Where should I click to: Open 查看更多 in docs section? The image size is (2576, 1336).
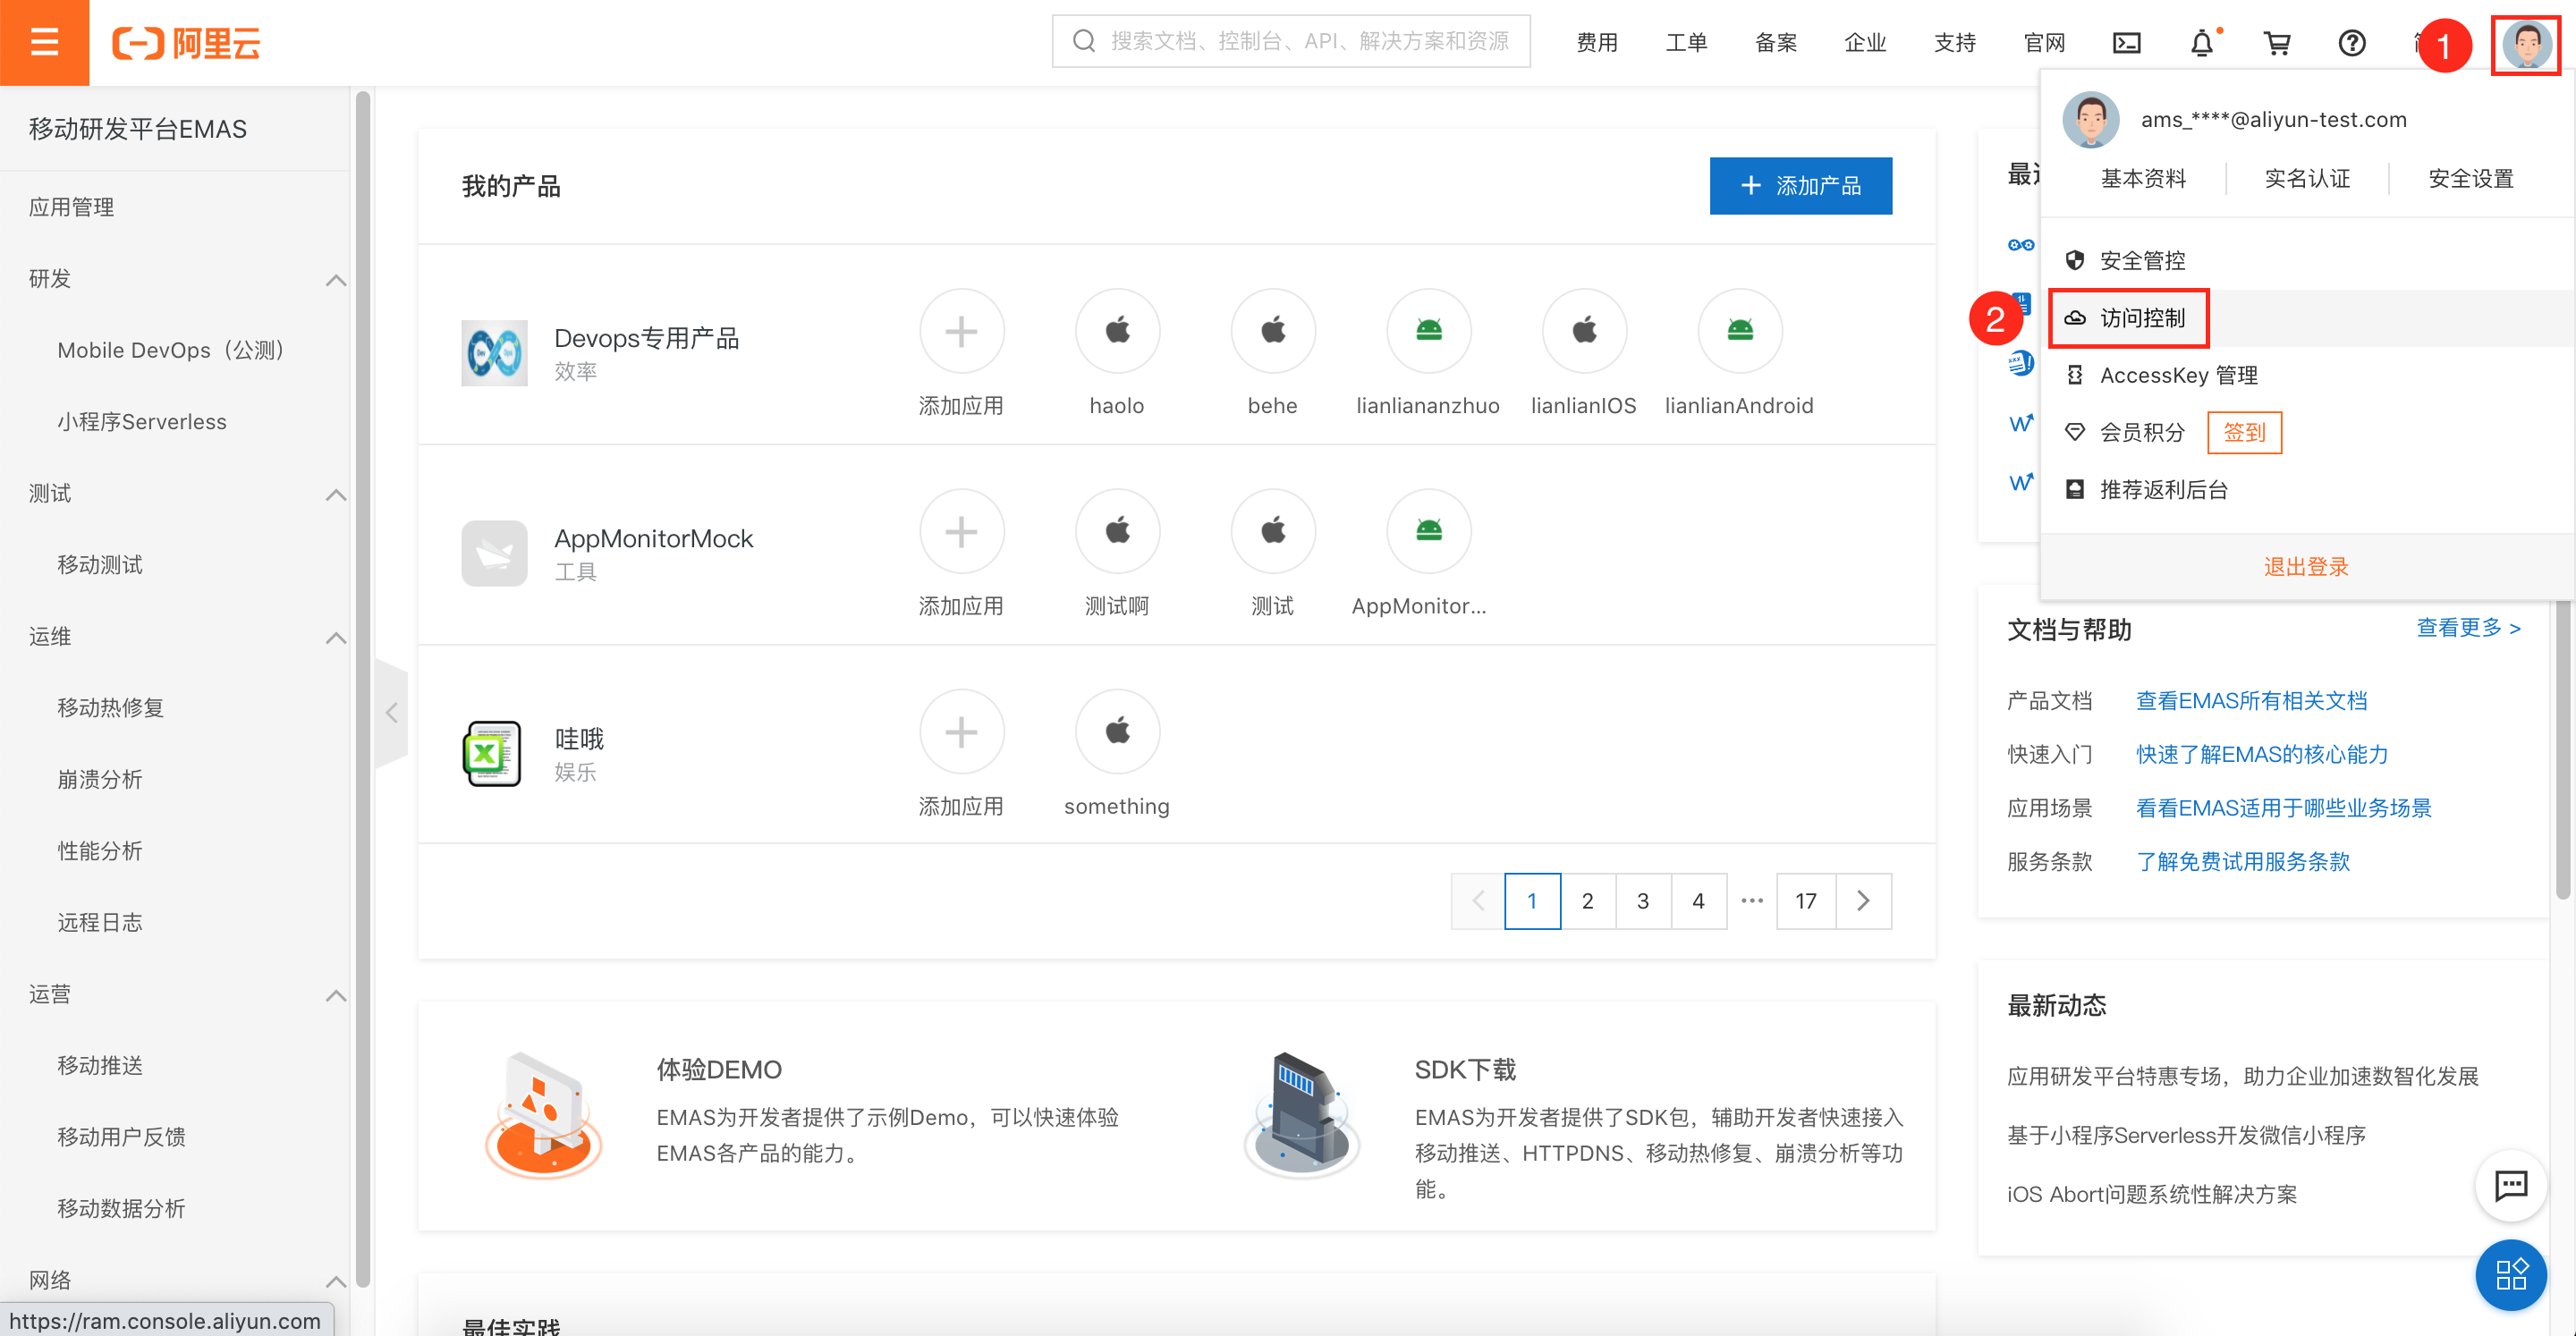(2468, 628)
